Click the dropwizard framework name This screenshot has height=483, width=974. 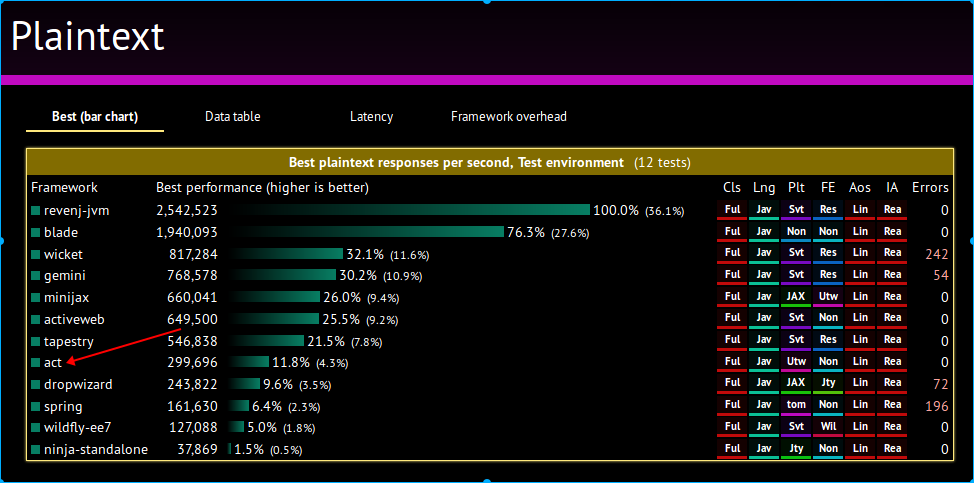tap(78, 384)
